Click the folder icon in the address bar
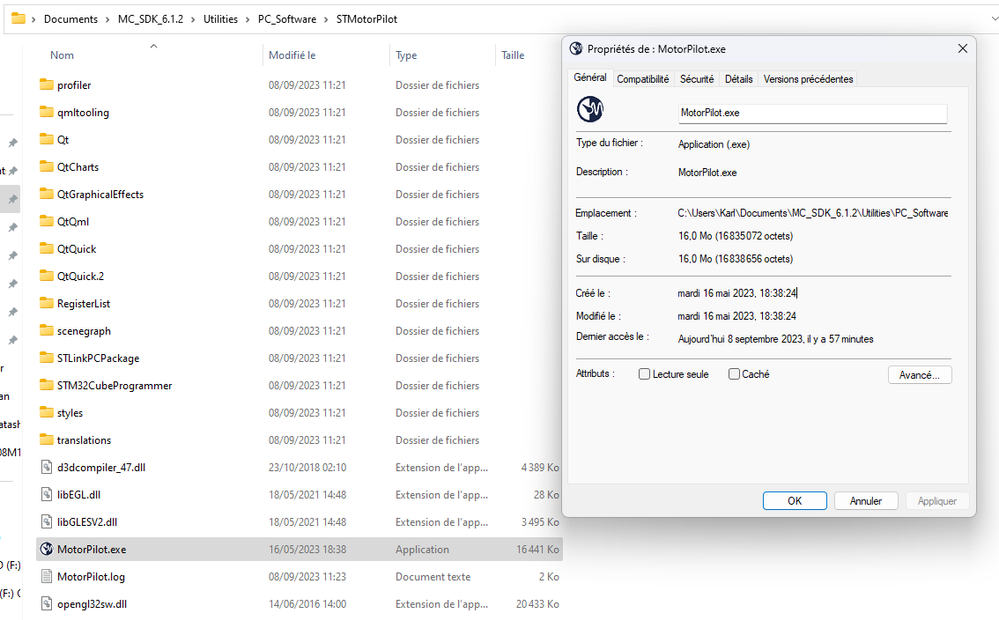The height and width of the screenshot is (620, 999). 18,19
